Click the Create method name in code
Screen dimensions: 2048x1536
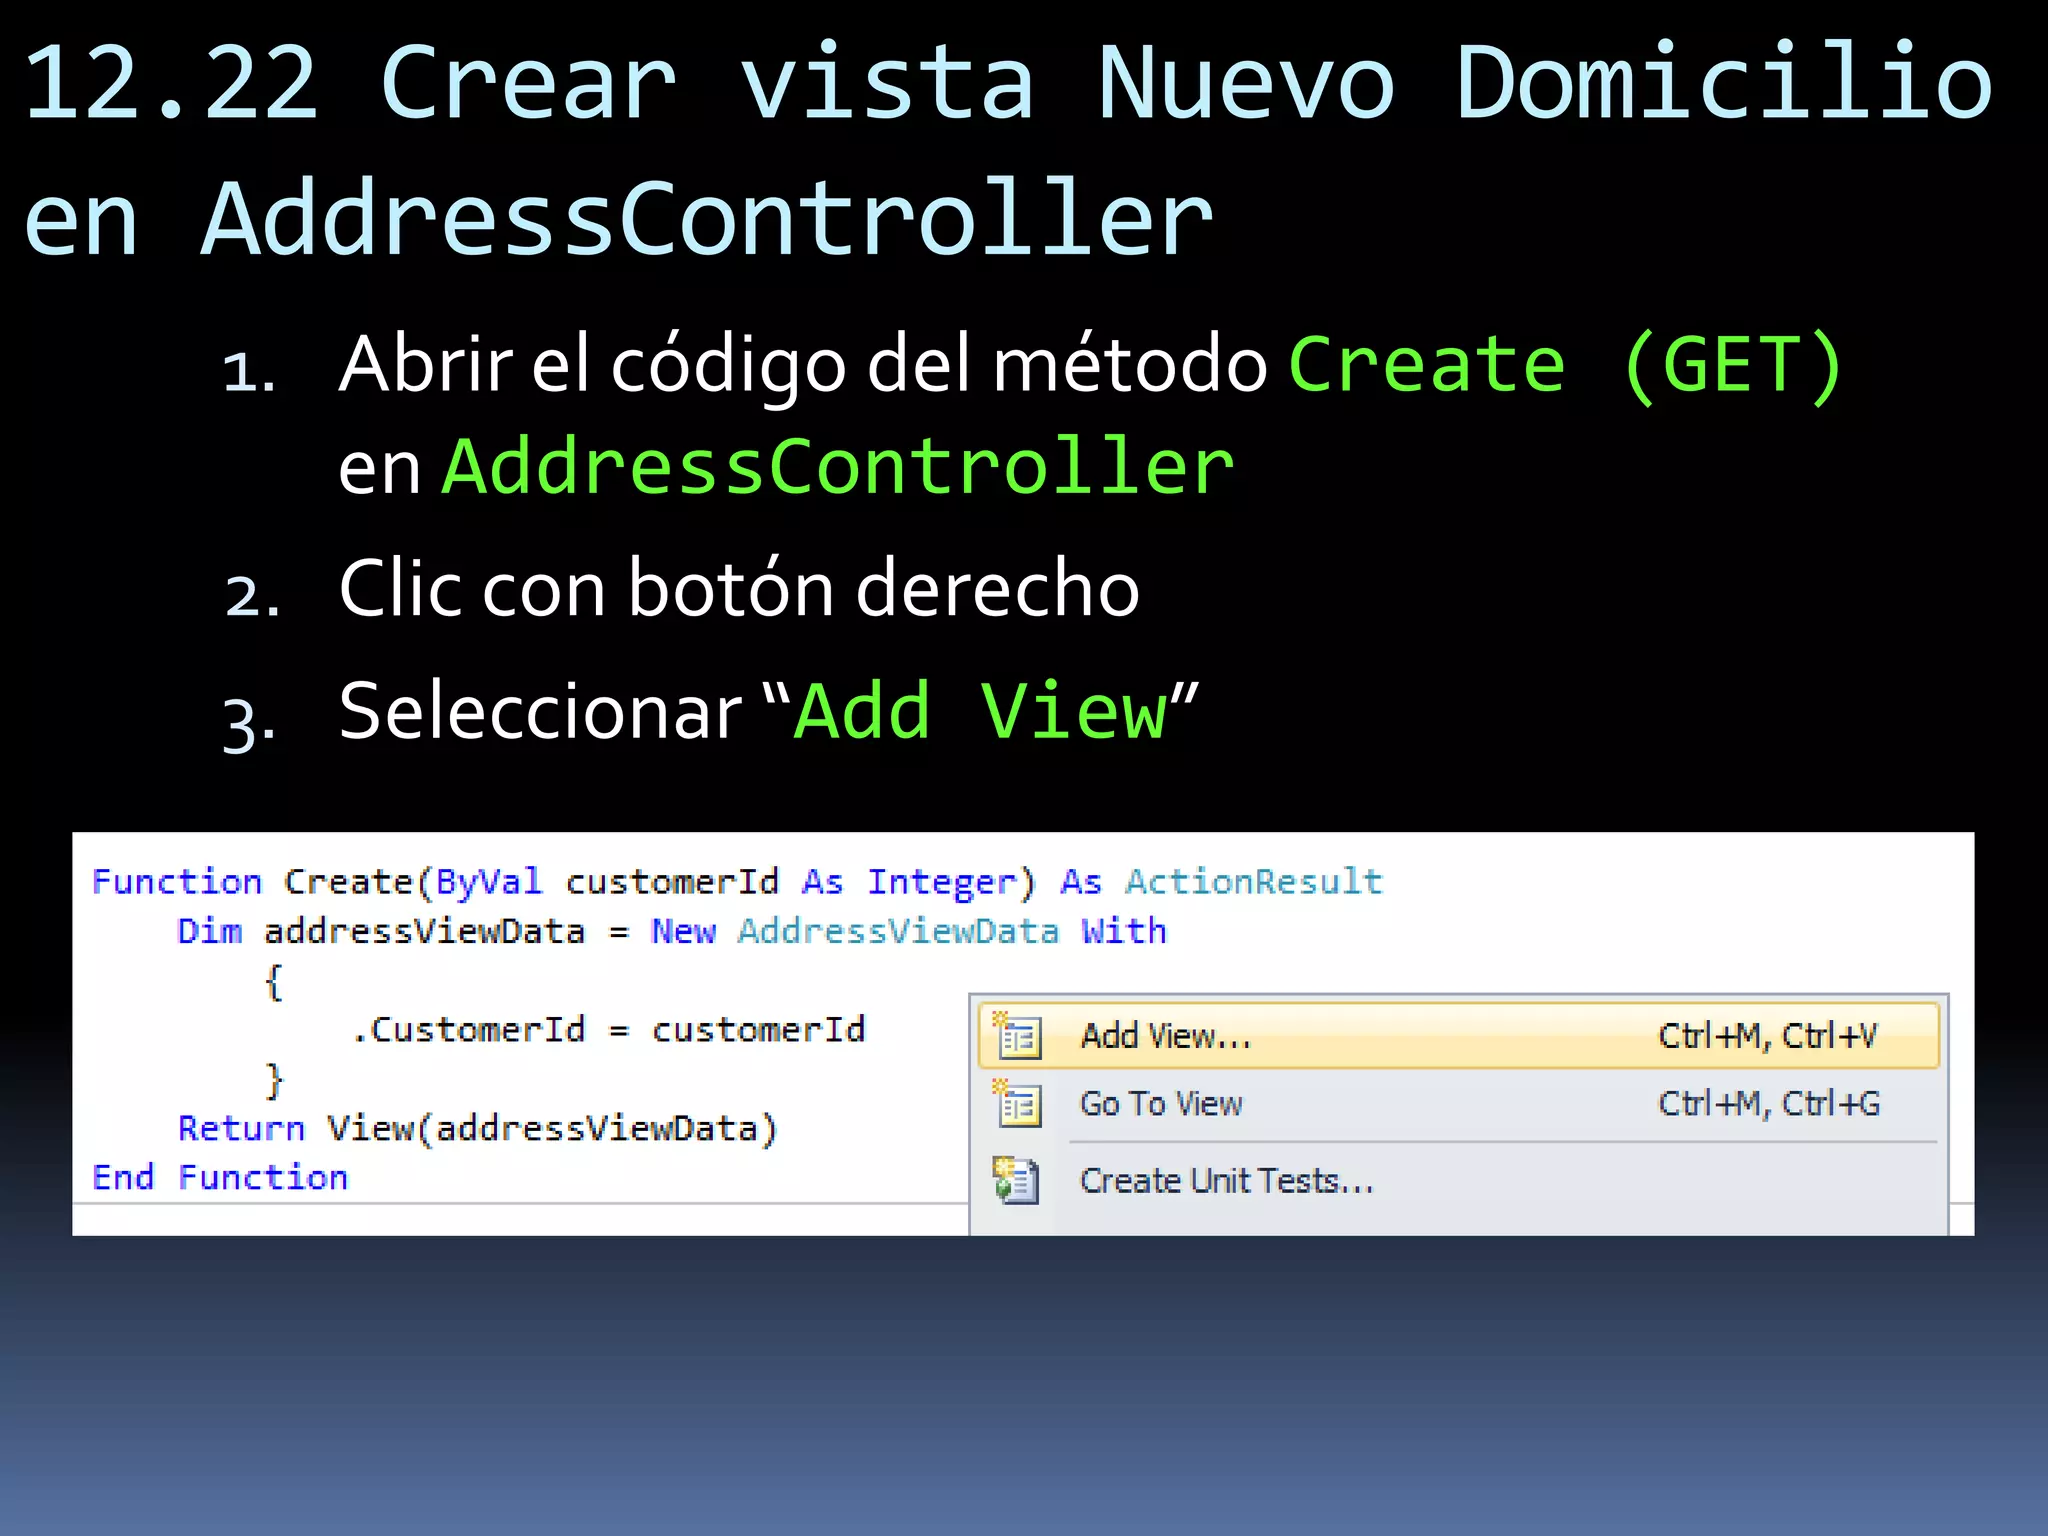pyautogui.click(x=347, y=882)
